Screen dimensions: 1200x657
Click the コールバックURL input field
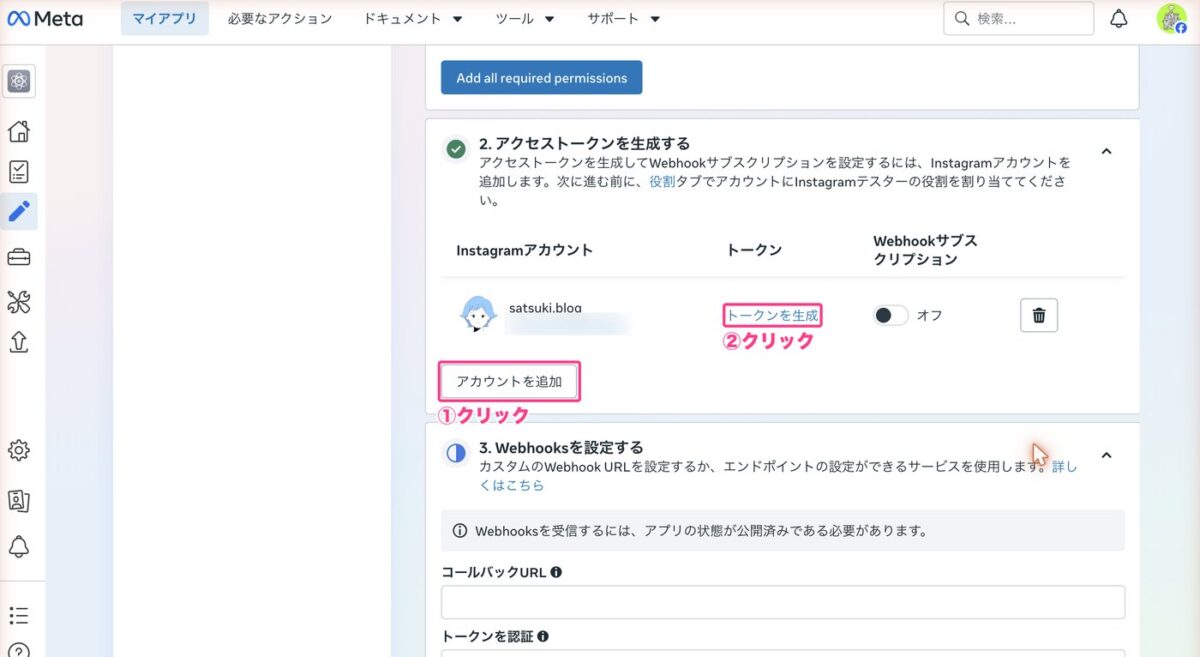[783, 602]
